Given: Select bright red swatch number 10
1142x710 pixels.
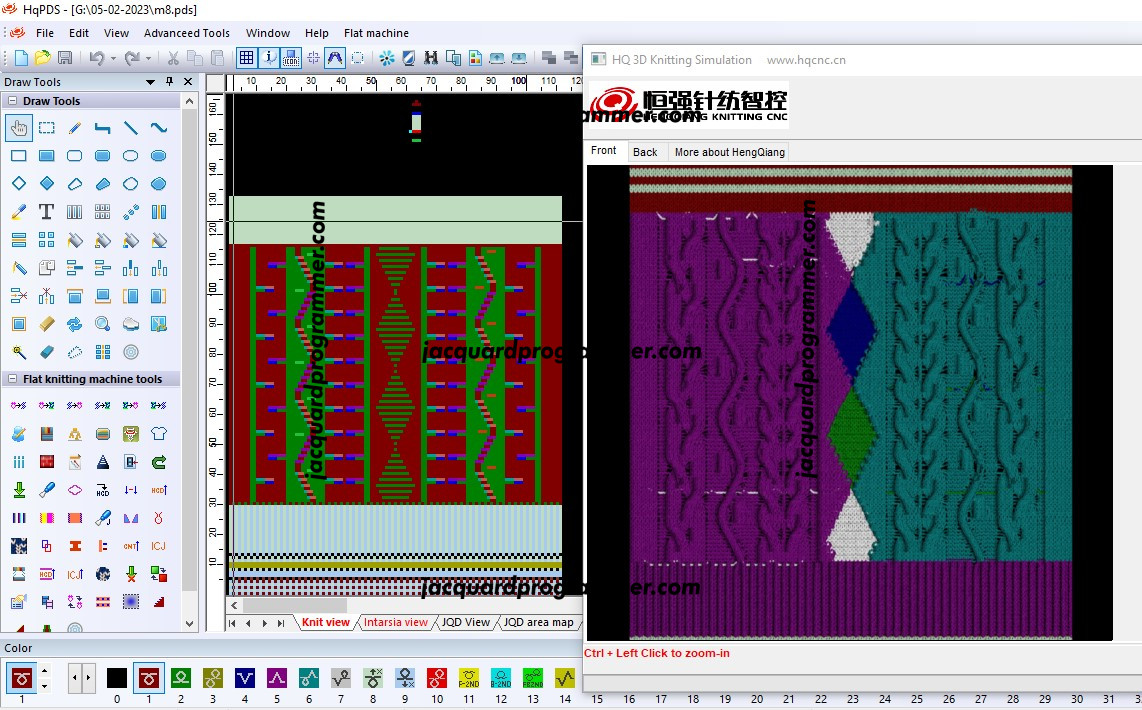Looking at the screenshot, I should (x=437, y=678).
